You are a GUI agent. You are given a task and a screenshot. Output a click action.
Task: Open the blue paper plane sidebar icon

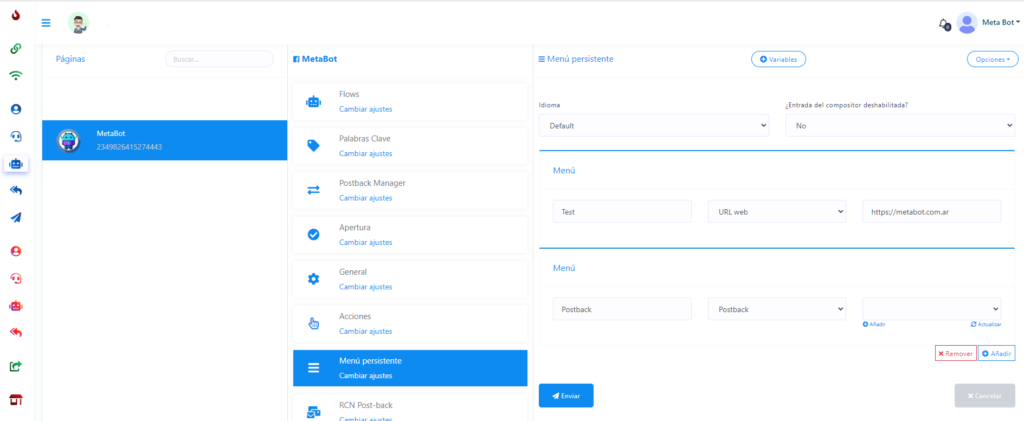(16, 218)
